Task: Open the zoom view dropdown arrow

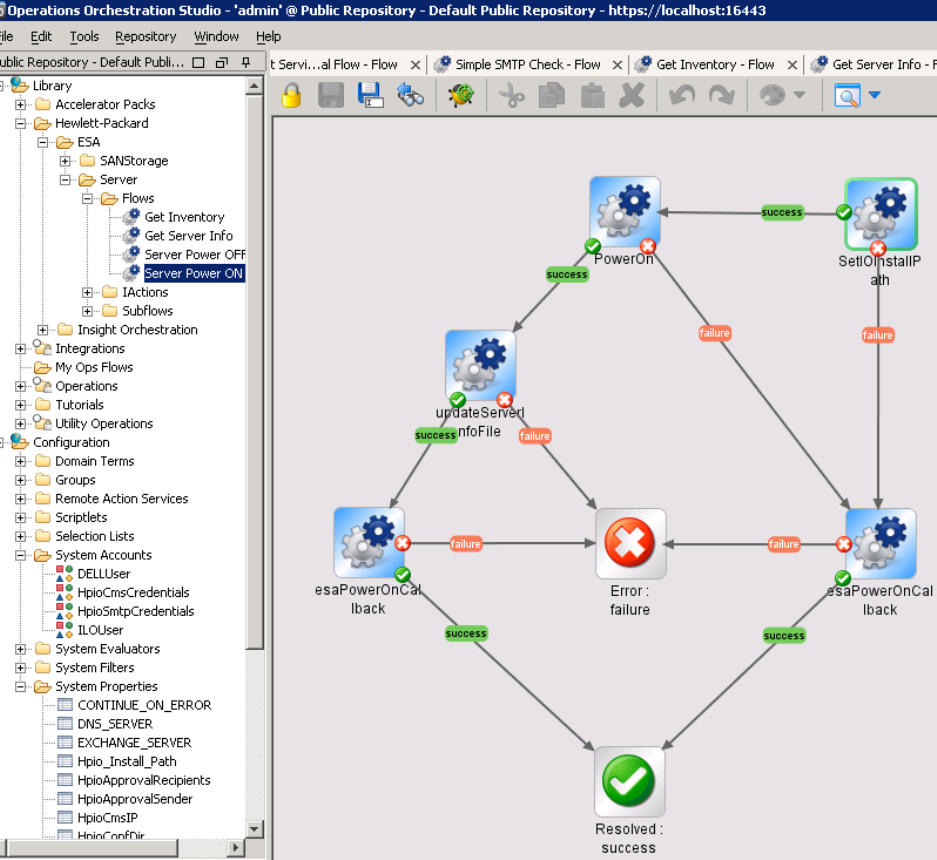Action: click(x=874, y=94)
